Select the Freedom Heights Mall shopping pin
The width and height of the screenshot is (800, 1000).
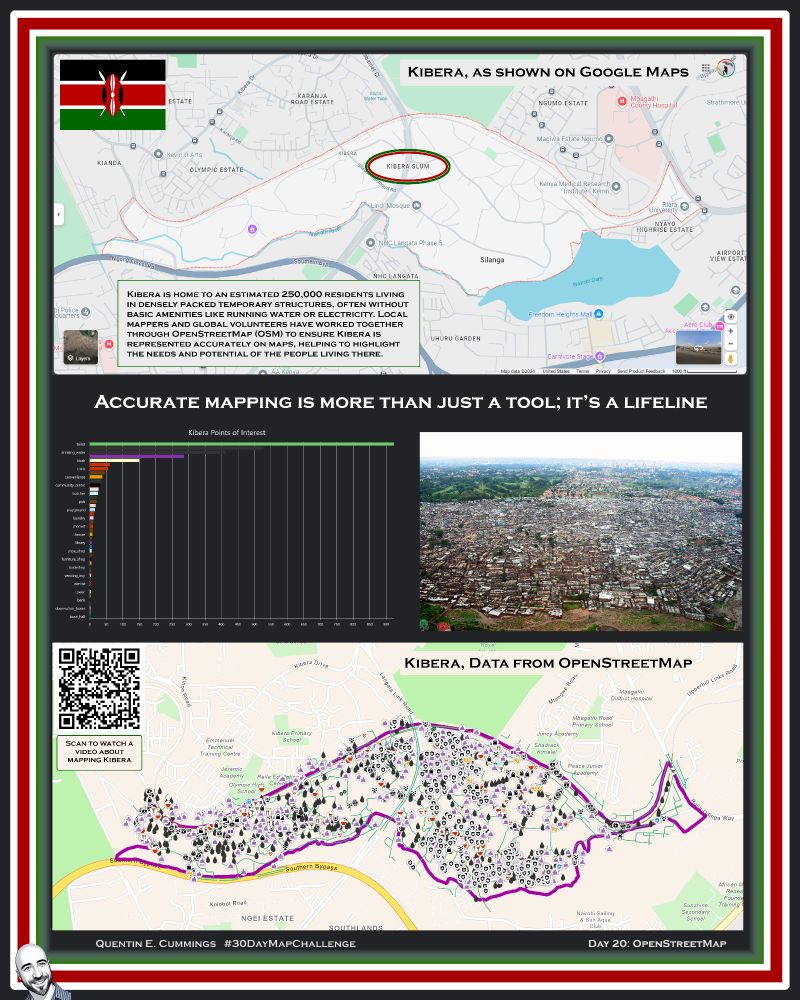pyautogui.click(x=598, y=314)
